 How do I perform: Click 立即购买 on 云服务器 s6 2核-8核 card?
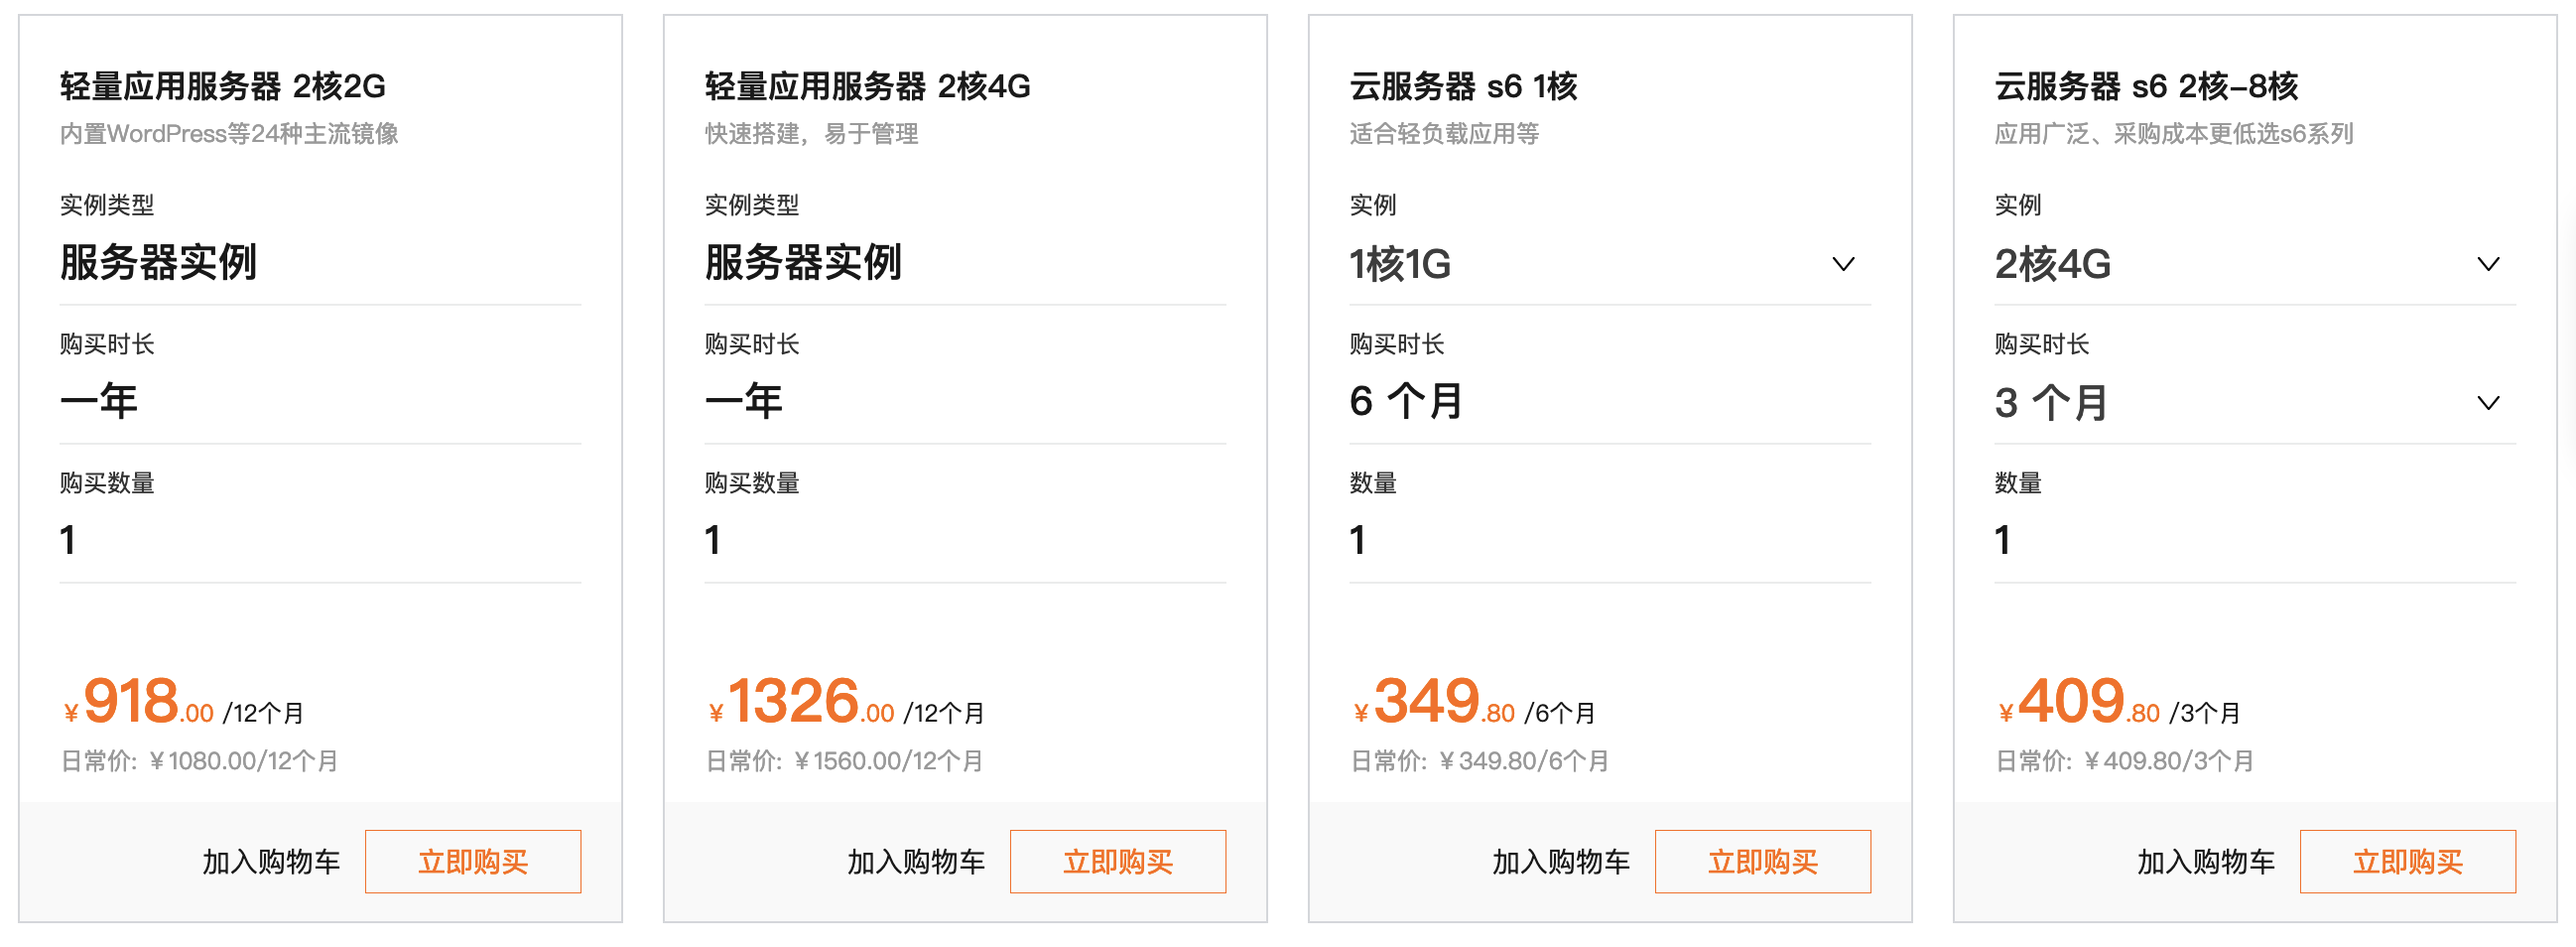pyautogui.click(x=2408, y=861)
